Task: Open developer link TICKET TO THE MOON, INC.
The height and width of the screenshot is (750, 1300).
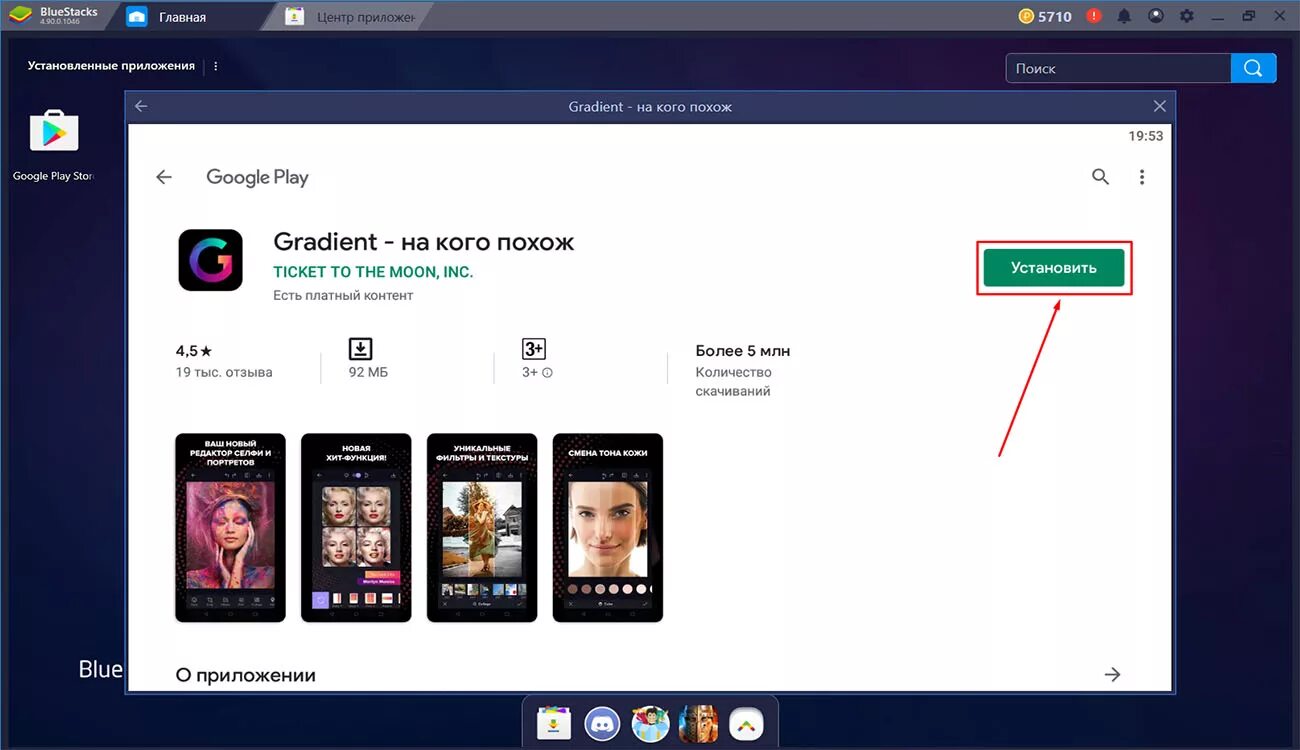Action: click(x=373, y=272)
